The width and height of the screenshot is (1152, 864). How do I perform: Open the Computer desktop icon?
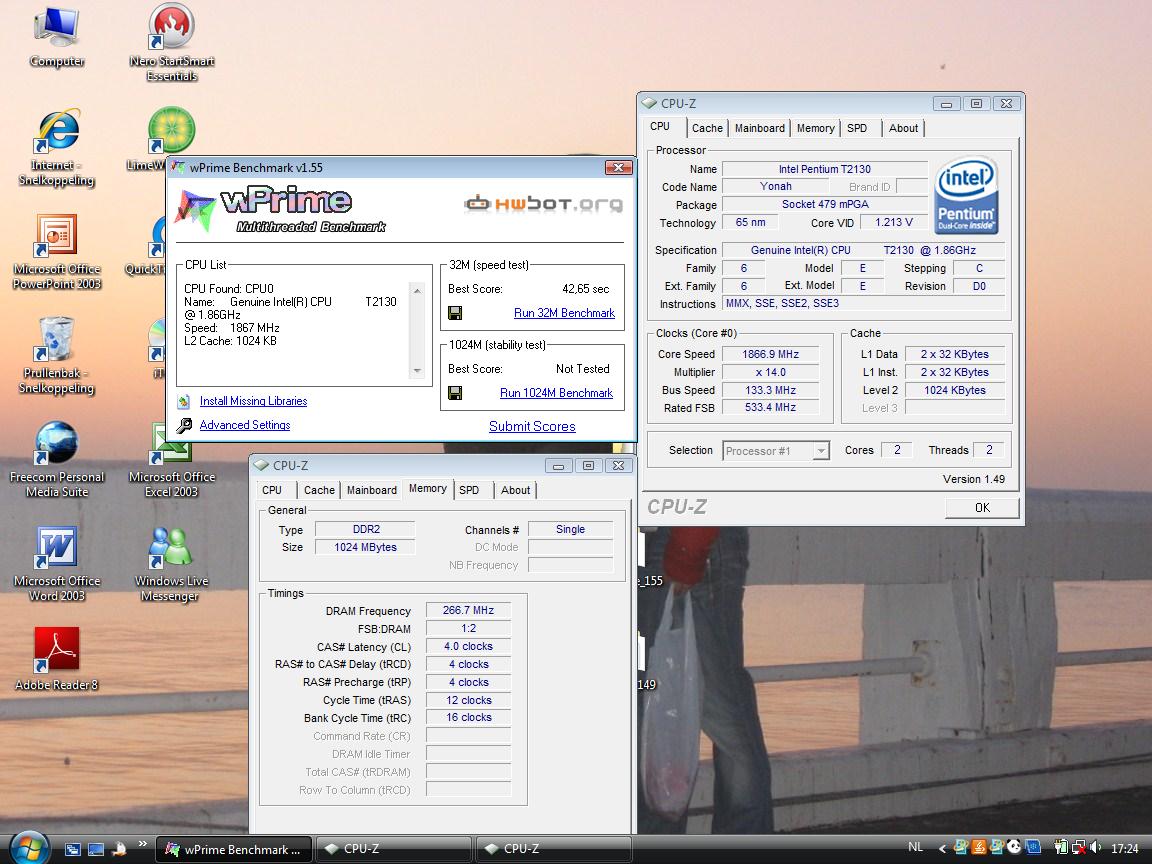pyautogui.click(x=57, y=37)
